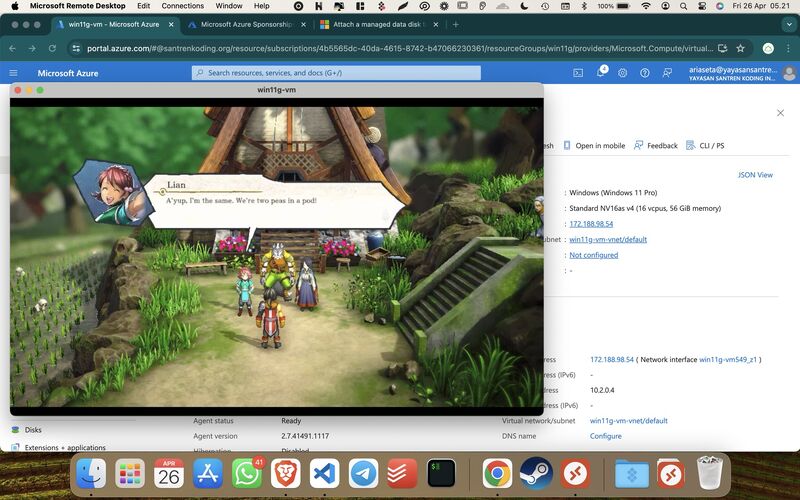Click Lian's character portrait in game
This screenshot has width=800, height=500.
112,192
